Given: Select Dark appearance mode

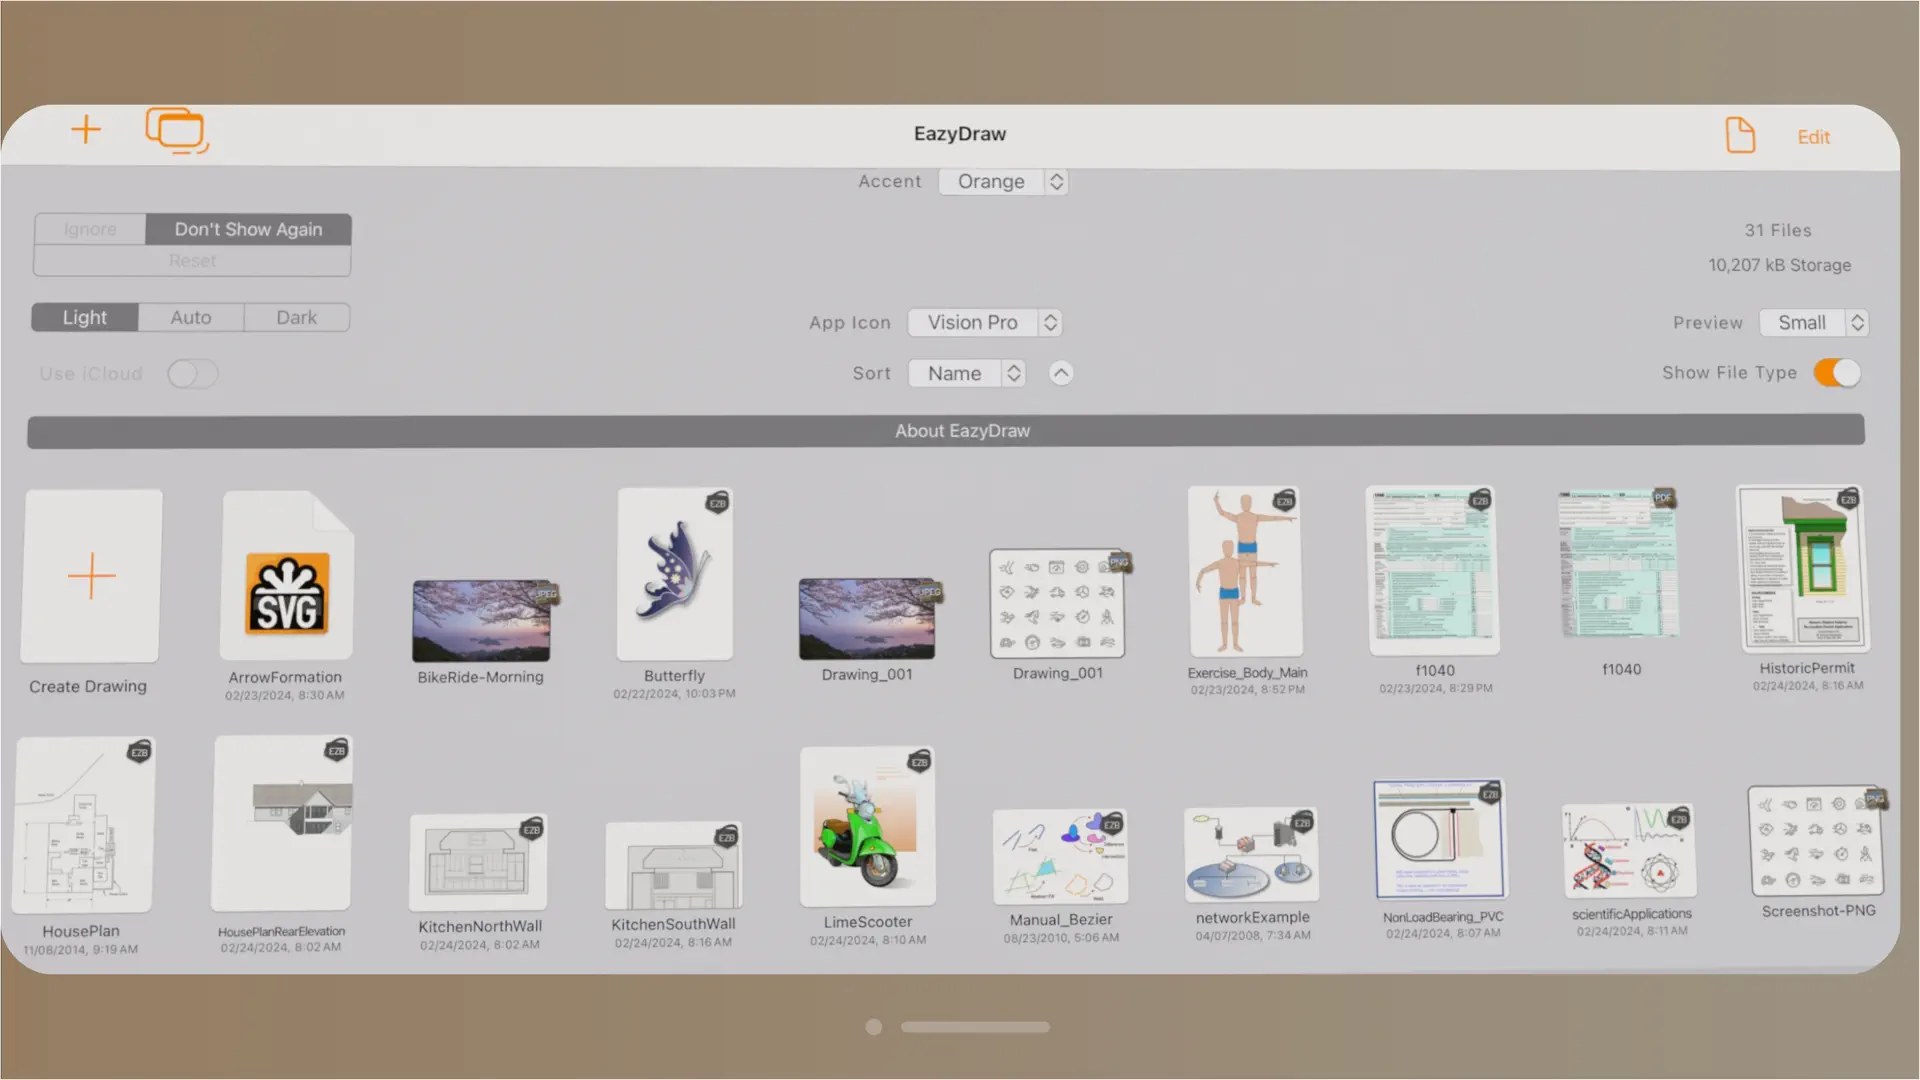Looking at the screenshot, I should tap(296, 317).
